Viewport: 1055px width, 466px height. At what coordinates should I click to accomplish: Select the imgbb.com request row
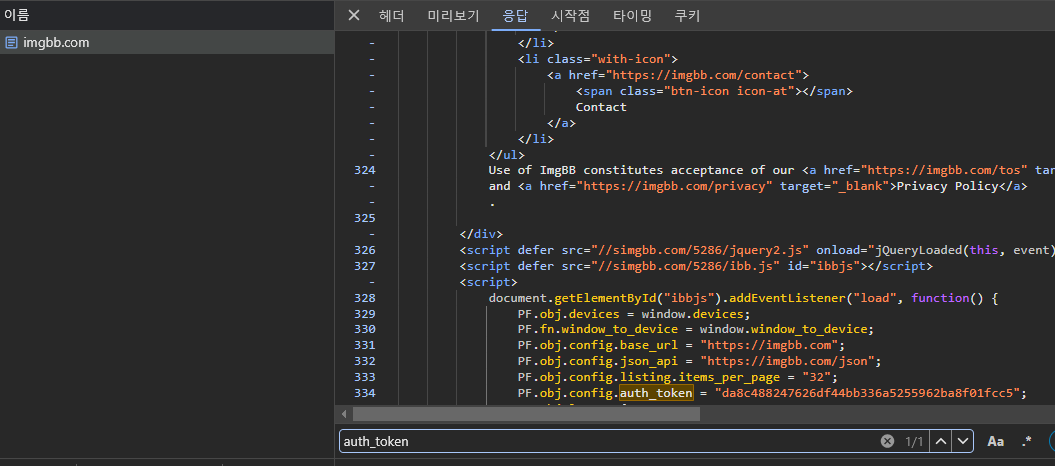click(x=167, y=42)
